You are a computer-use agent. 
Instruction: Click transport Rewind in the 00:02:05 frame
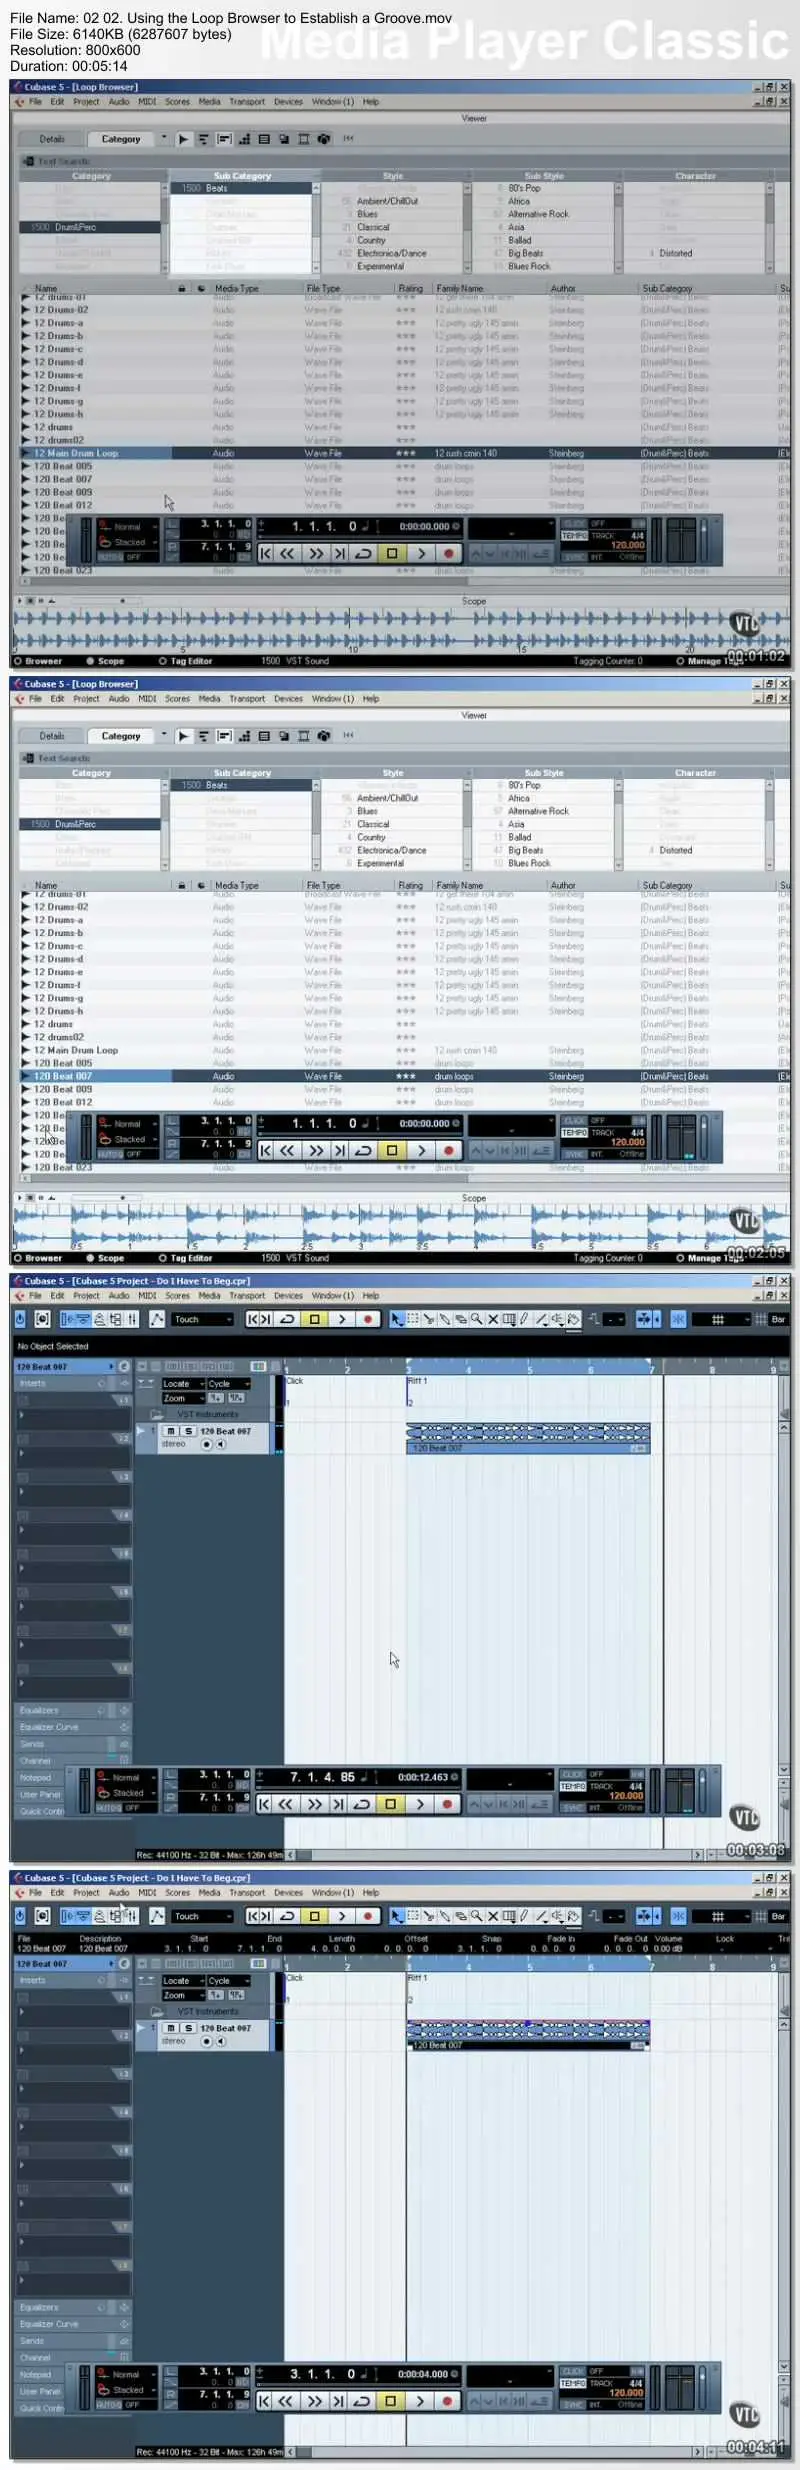(x=288, y=1150)
